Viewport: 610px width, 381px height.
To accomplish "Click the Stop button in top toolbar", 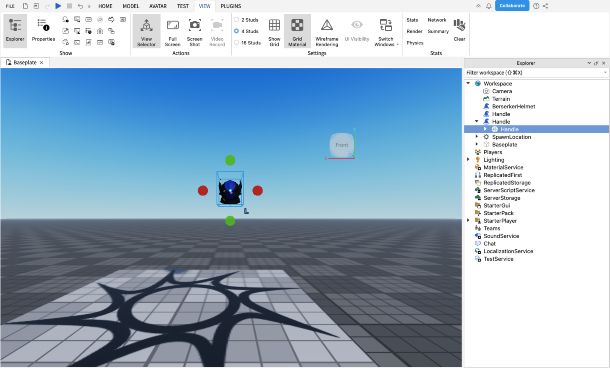I will (69, 6).
